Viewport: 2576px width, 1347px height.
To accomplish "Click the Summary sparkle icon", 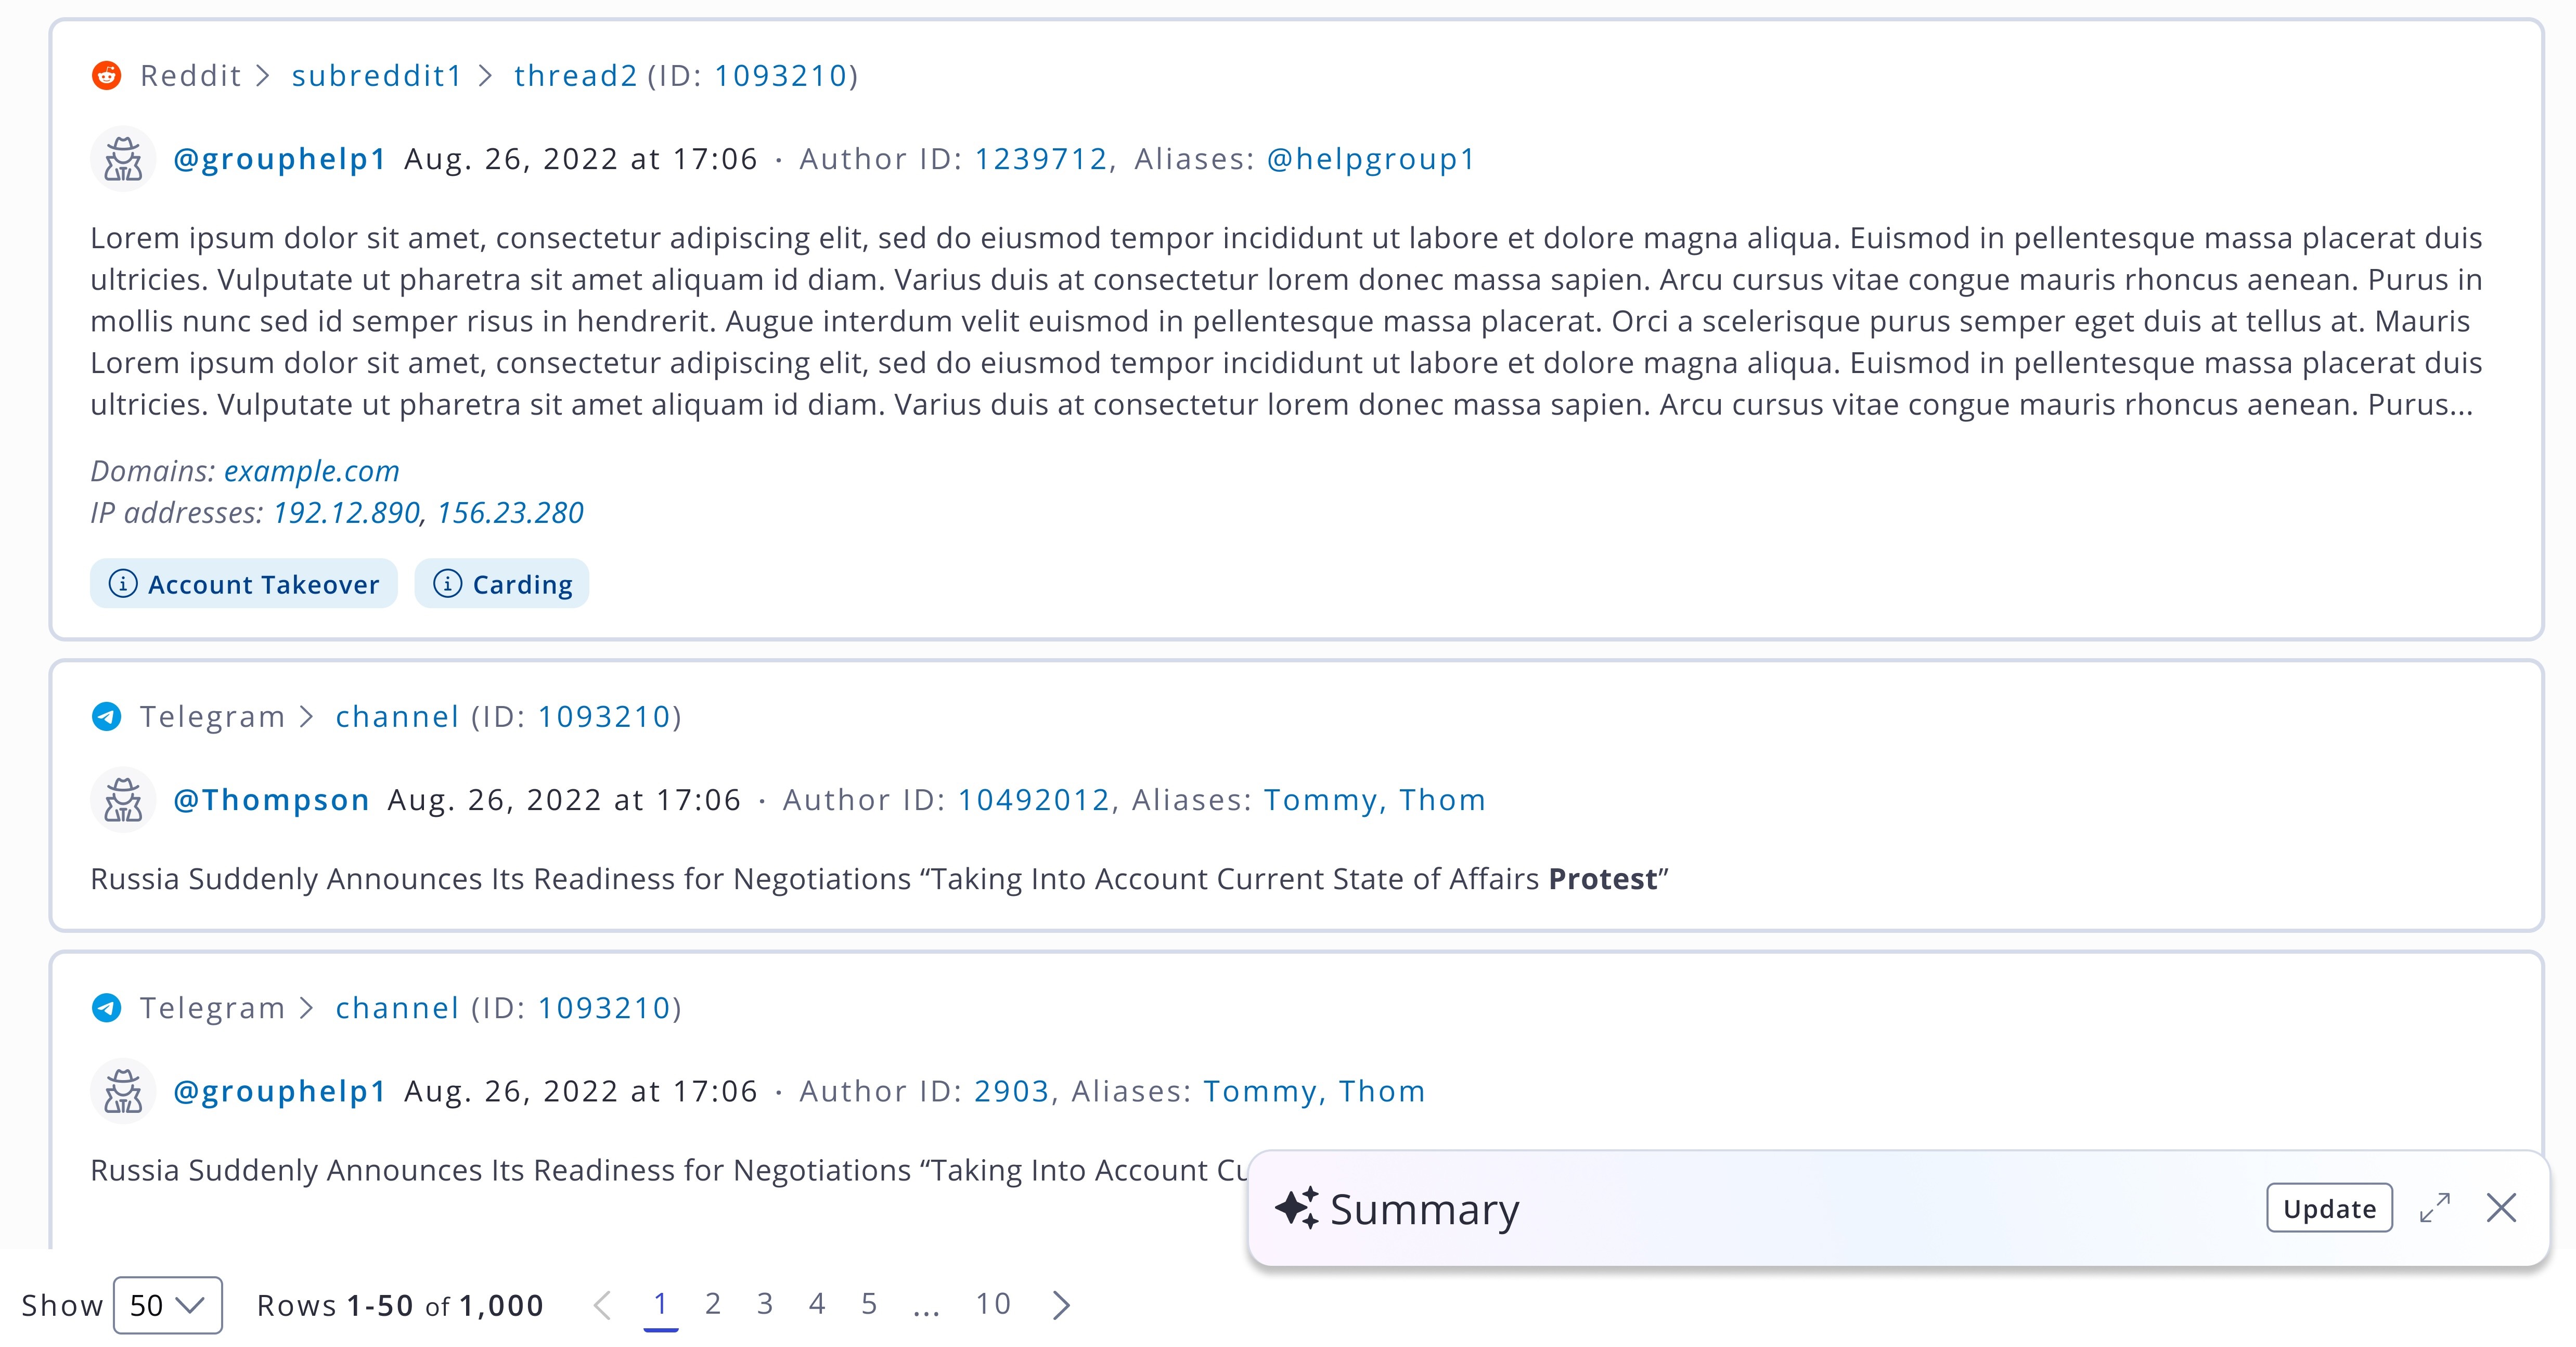I will click(1297, 1208).
